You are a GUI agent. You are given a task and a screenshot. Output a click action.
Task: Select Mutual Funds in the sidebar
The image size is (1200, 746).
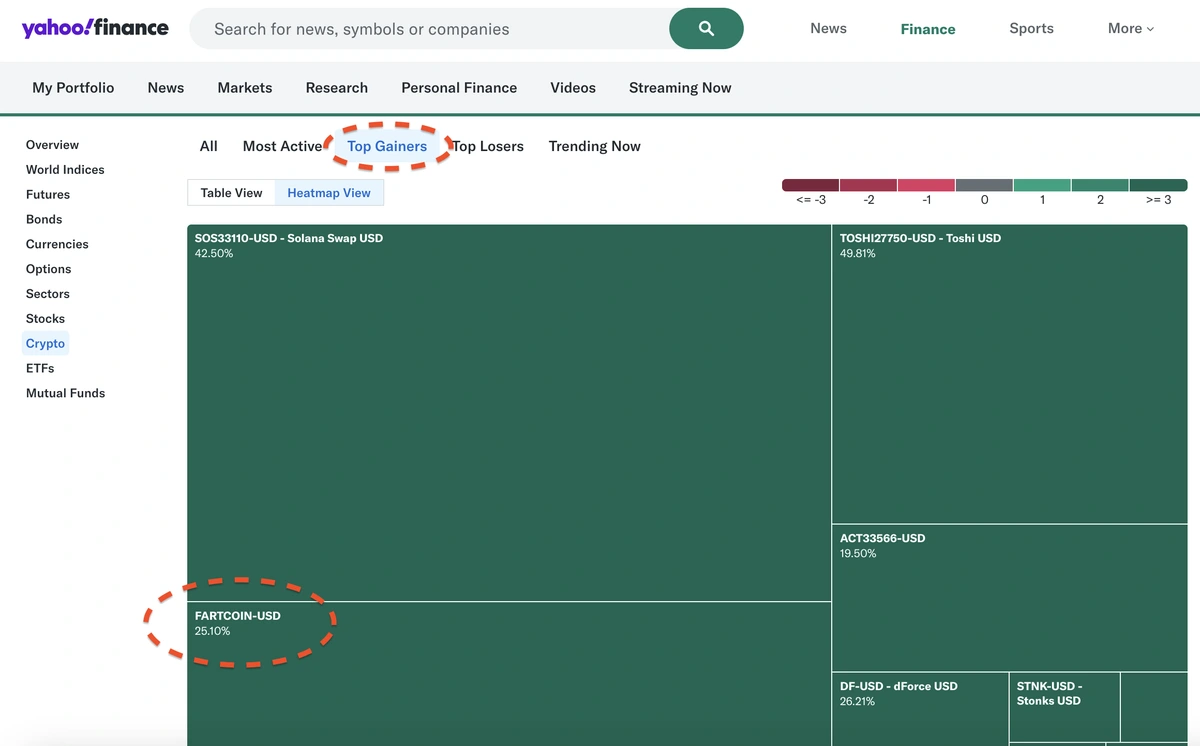(65, 394)
